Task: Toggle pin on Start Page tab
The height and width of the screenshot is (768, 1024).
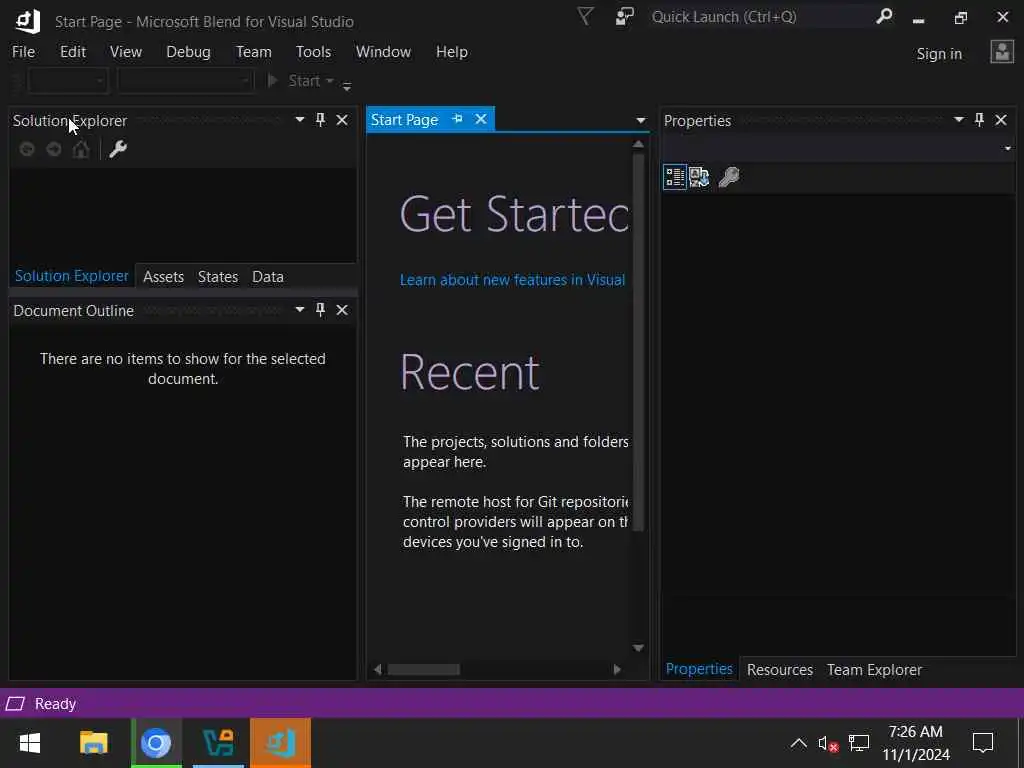Action: (x=457, y=119)
